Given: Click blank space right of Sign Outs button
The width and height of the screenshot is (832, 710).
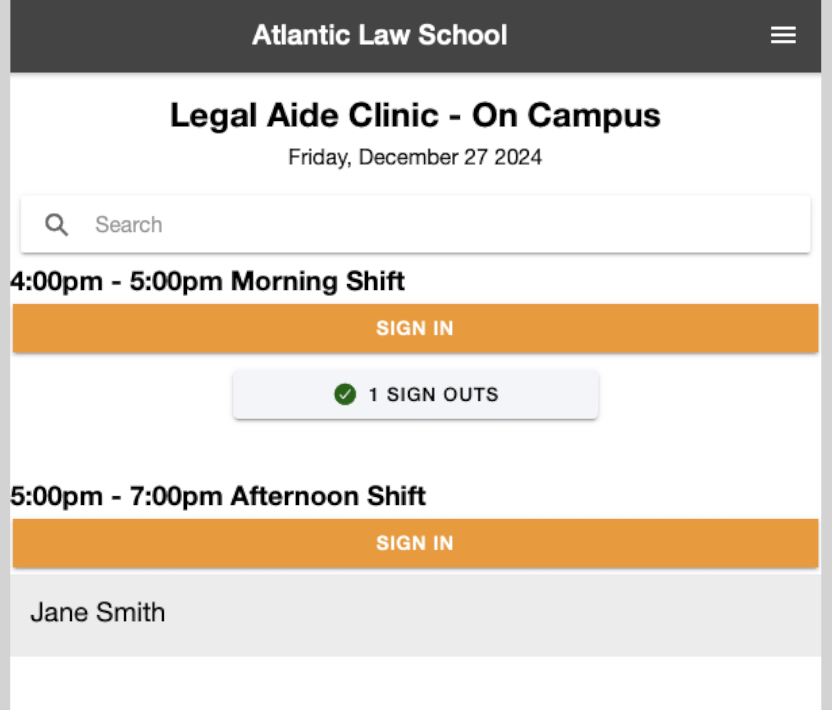Looking at the screenshot, I should click(x=710, y=395).
